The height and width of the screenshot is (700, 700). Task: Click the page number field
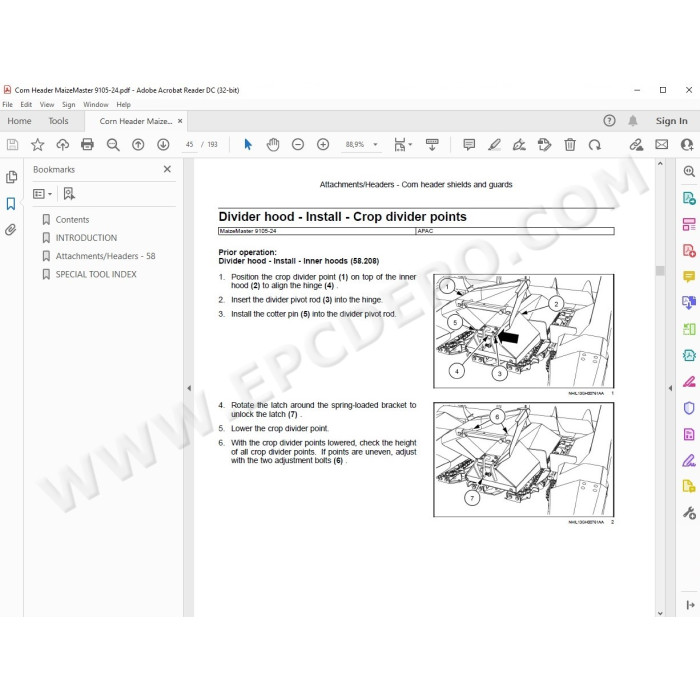pyautogui.click(x=190, y=145)
